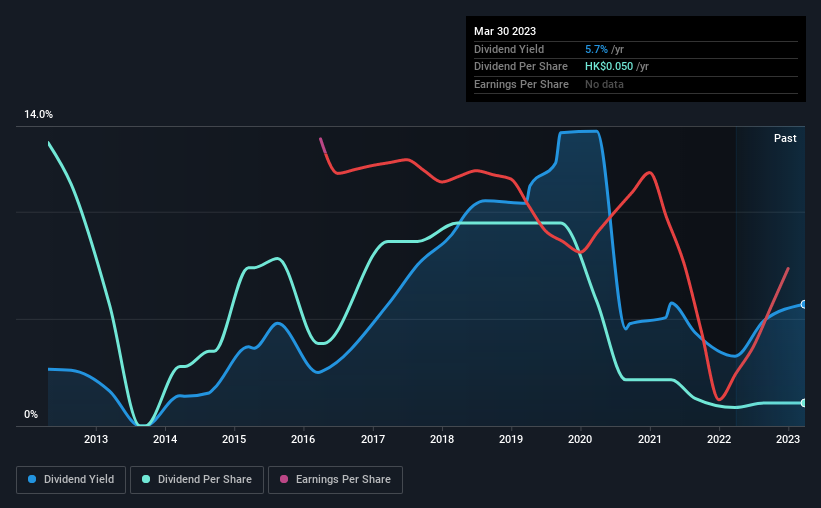Click the 2019 x-axis label

511,439
